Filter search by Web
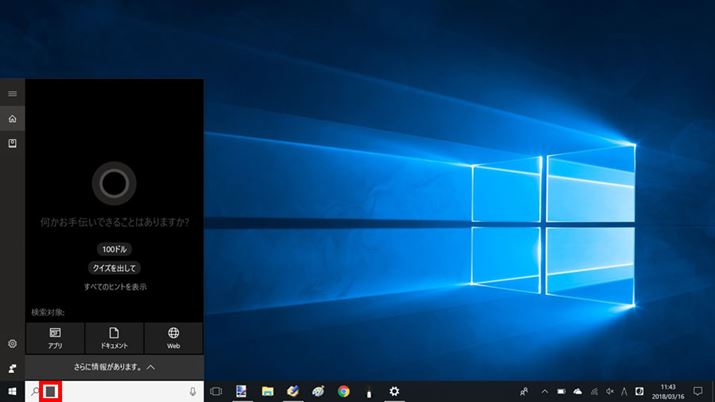Screen dimensions: 715x402 (x=173, y=337)
